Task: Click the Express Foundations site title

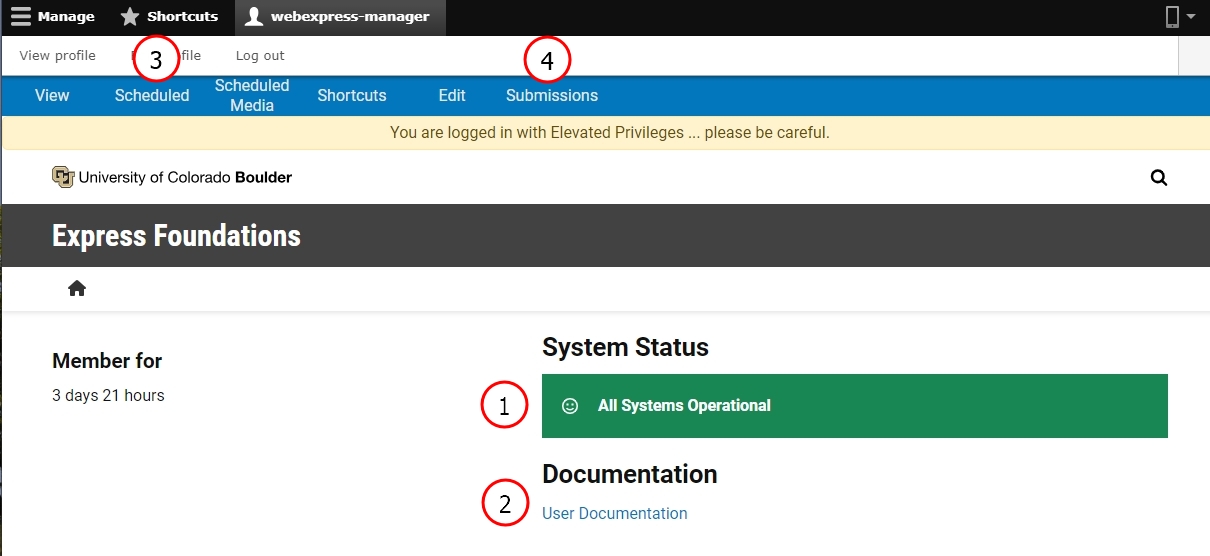Action: pyautogui.click(x=176, y=236)
